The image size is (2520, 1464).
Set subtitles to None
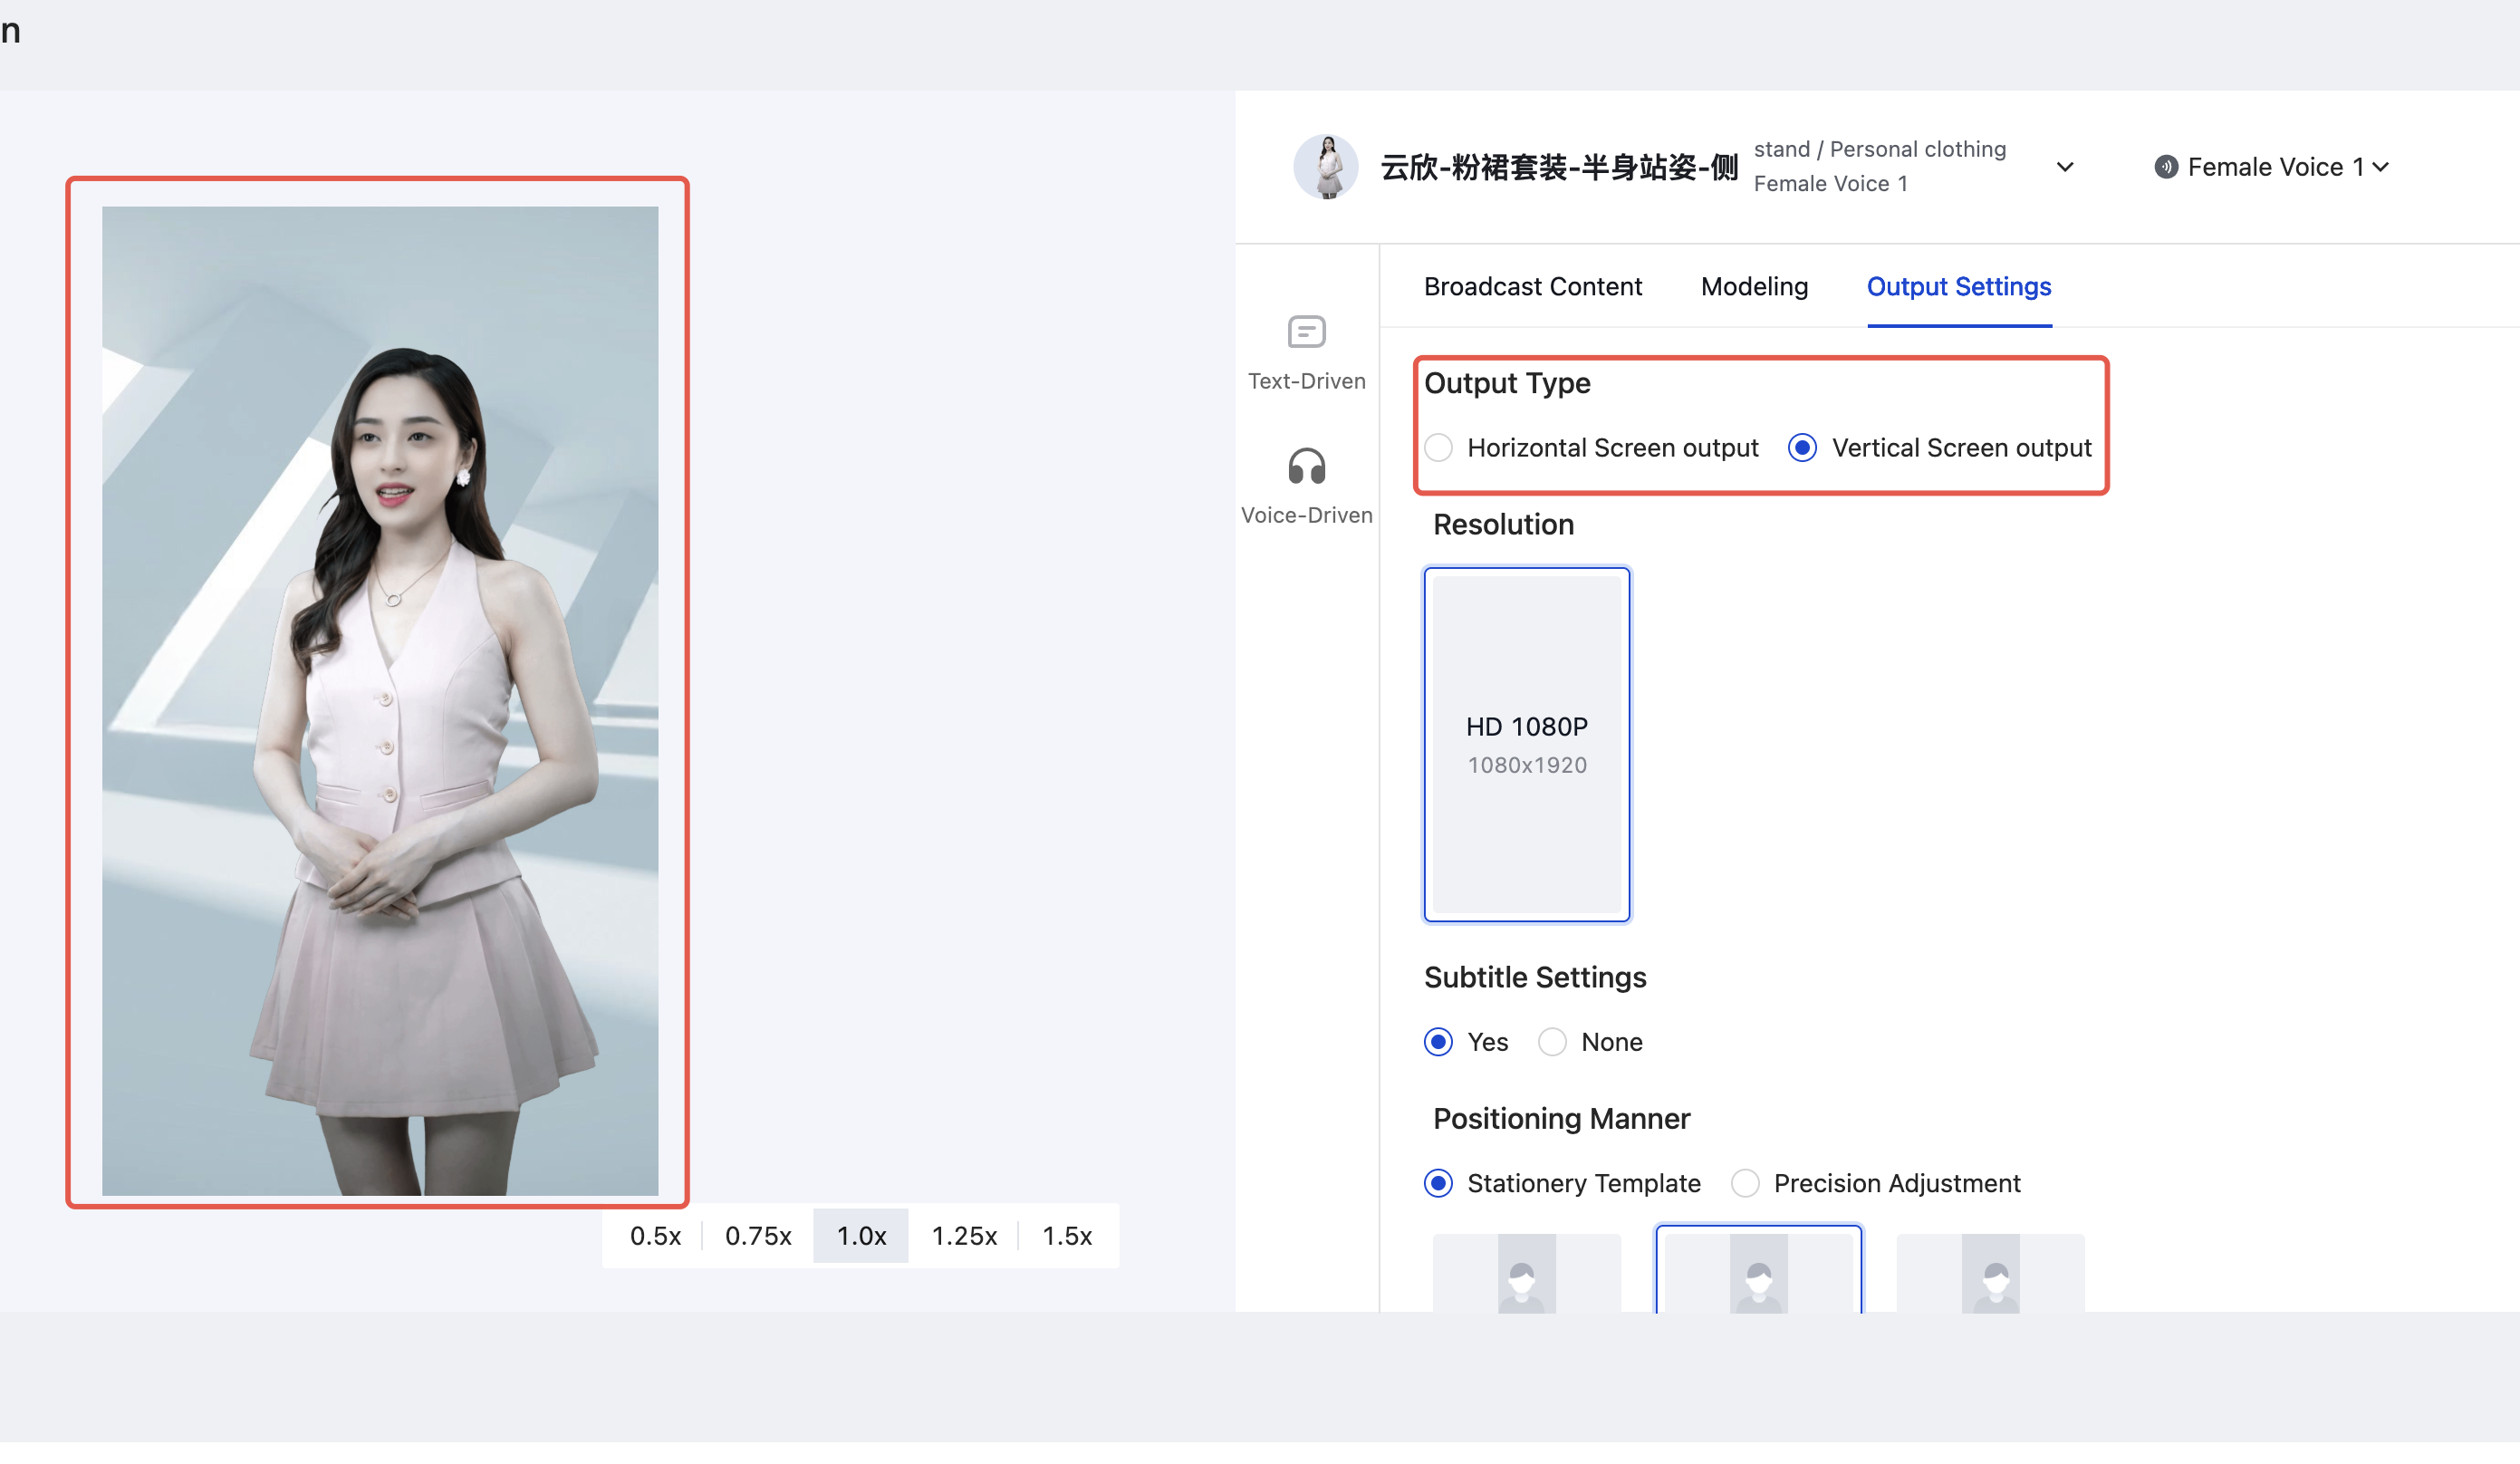coord(1552,1042)
